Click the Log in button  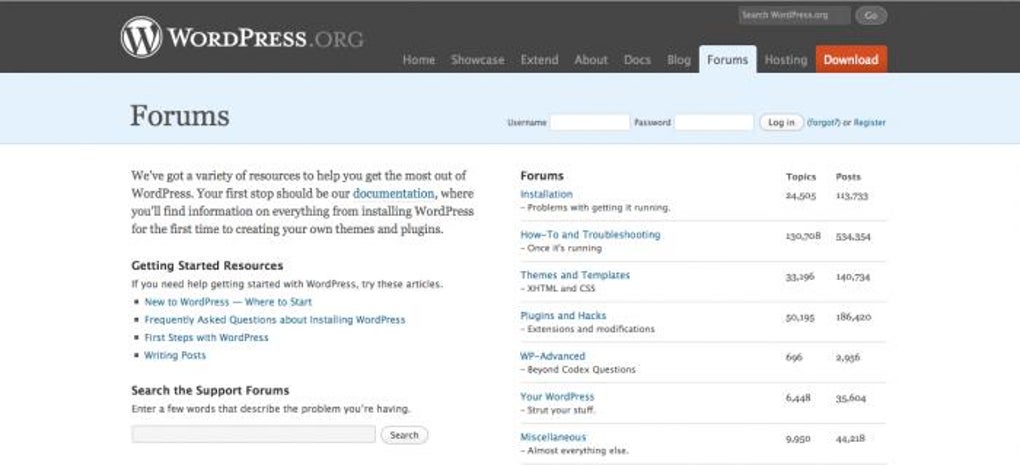click(781, 122)
